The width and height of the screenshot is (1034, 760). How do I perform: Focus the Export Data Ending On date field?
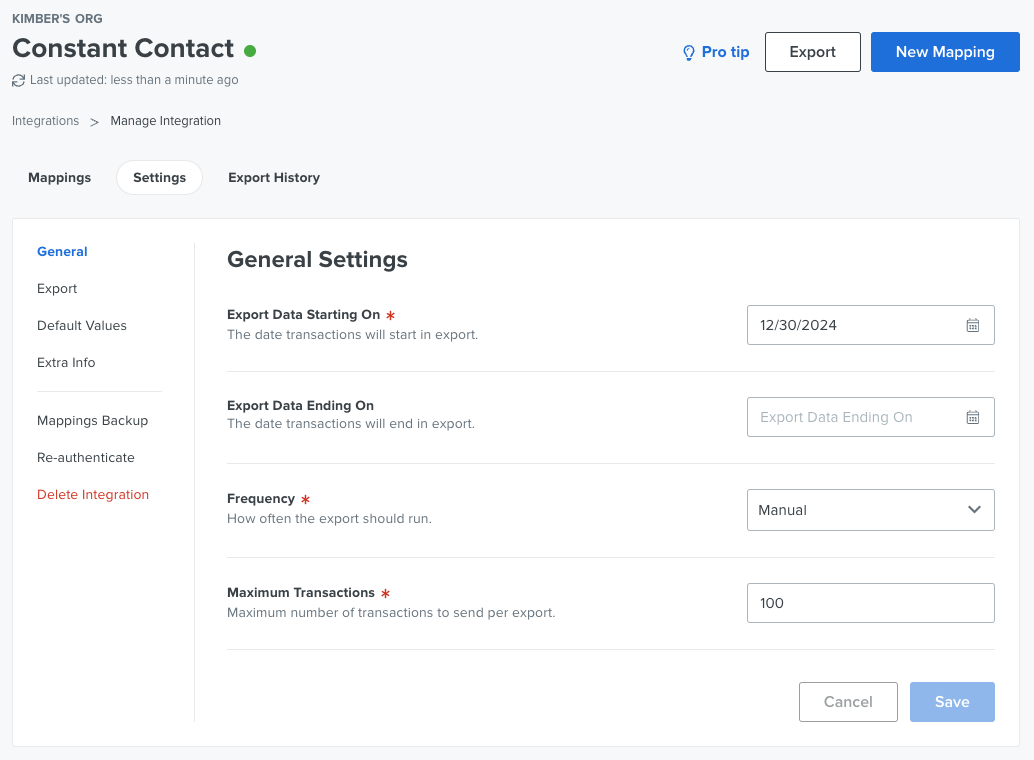pyautogui.click(x=870, y=417)
